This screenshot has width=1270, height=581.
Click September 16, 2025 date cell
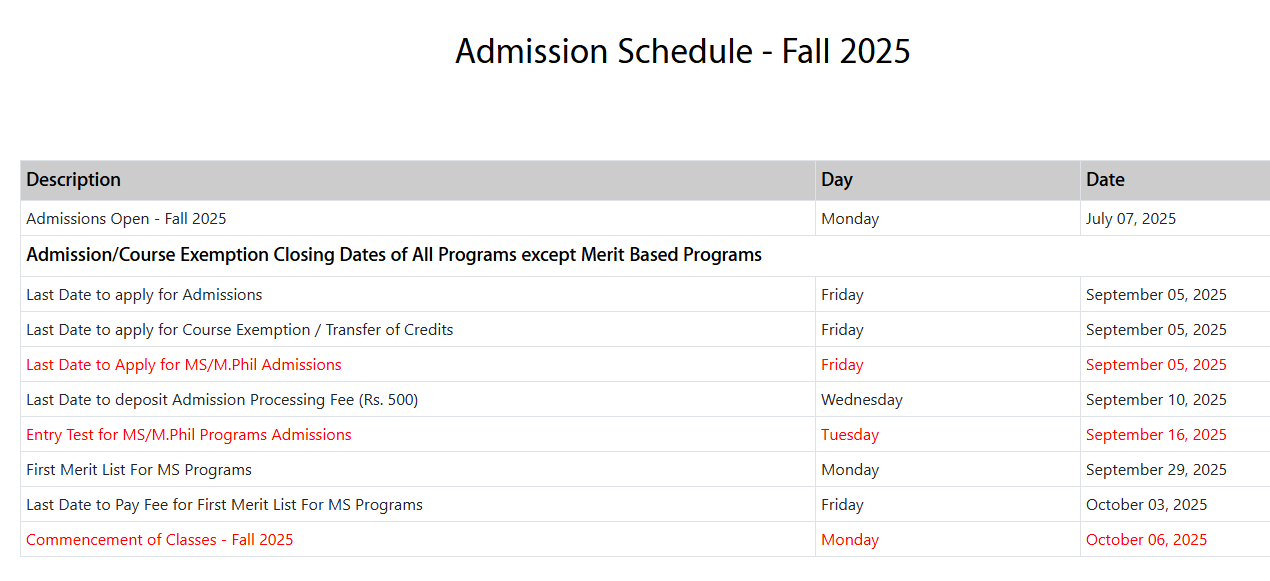[1156, 435]
